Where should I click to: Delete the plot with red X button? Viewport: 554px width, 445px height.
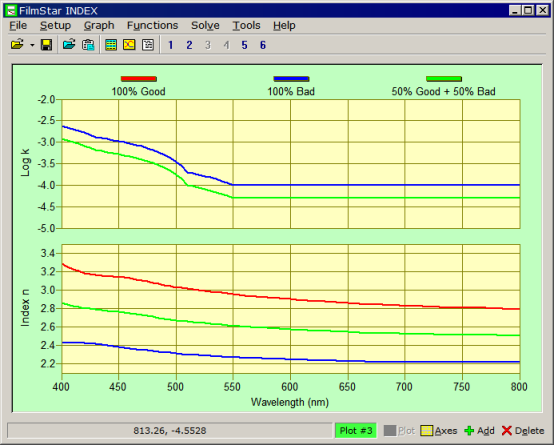(523, 431)
